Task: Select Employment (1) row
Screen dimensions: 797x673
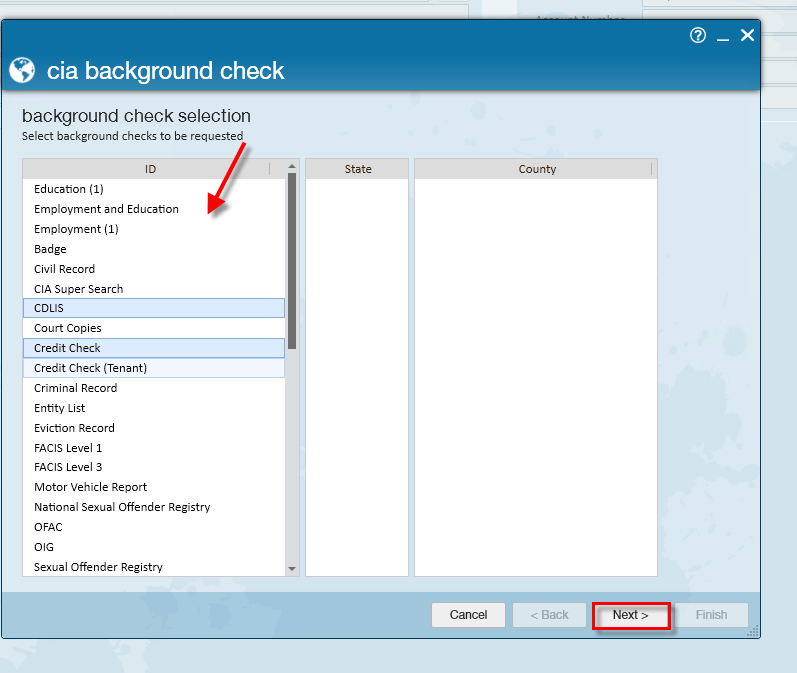Action: click(154, 229)
